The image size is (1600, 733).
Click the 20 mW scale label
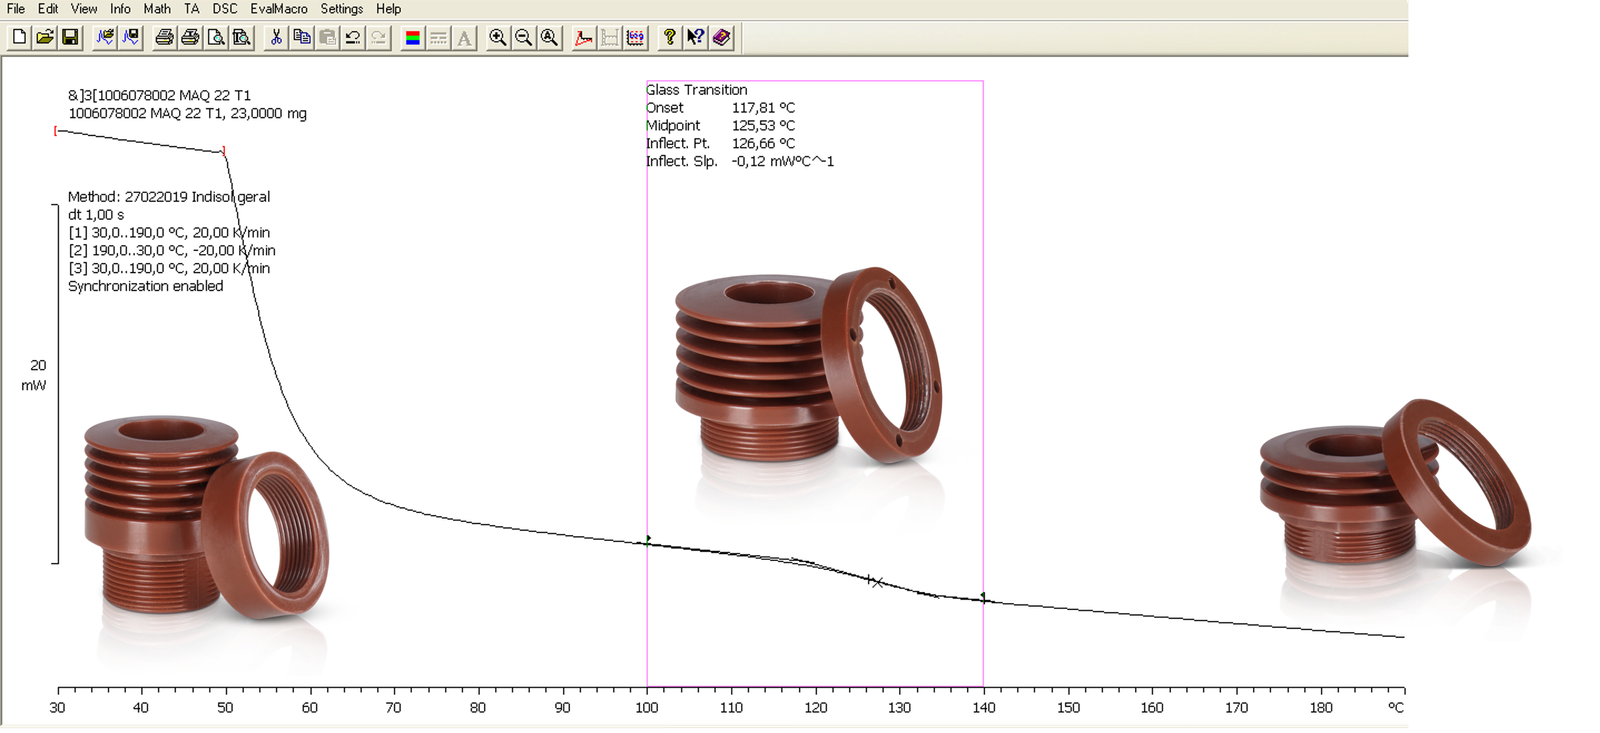[36, 375]
